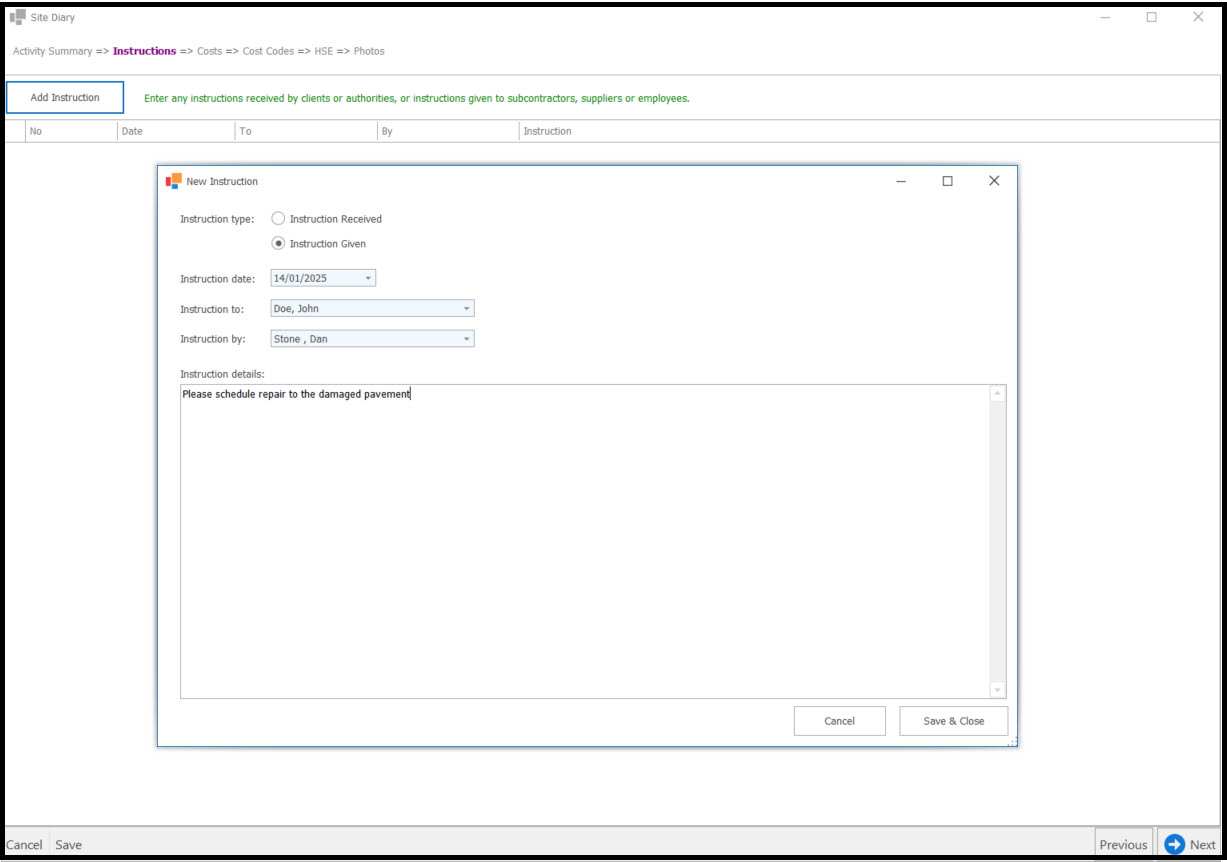This screenshot has height=862, width=1227.
Task: Open the Instruction date dropdown
Action: [367, 278]
